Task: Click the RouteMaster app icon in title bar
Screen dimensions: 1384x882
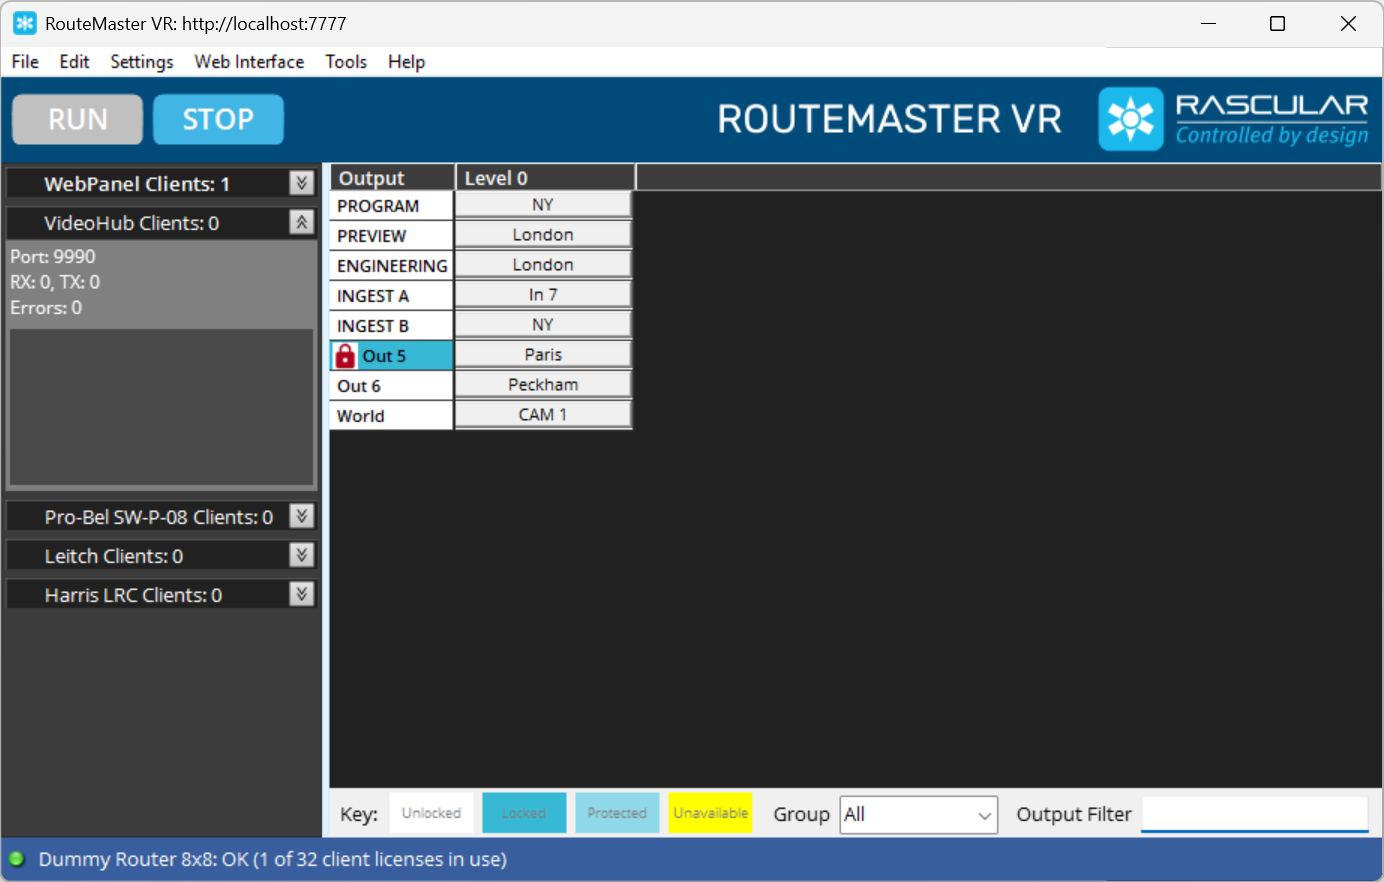Action: click(x=25, y=23)
